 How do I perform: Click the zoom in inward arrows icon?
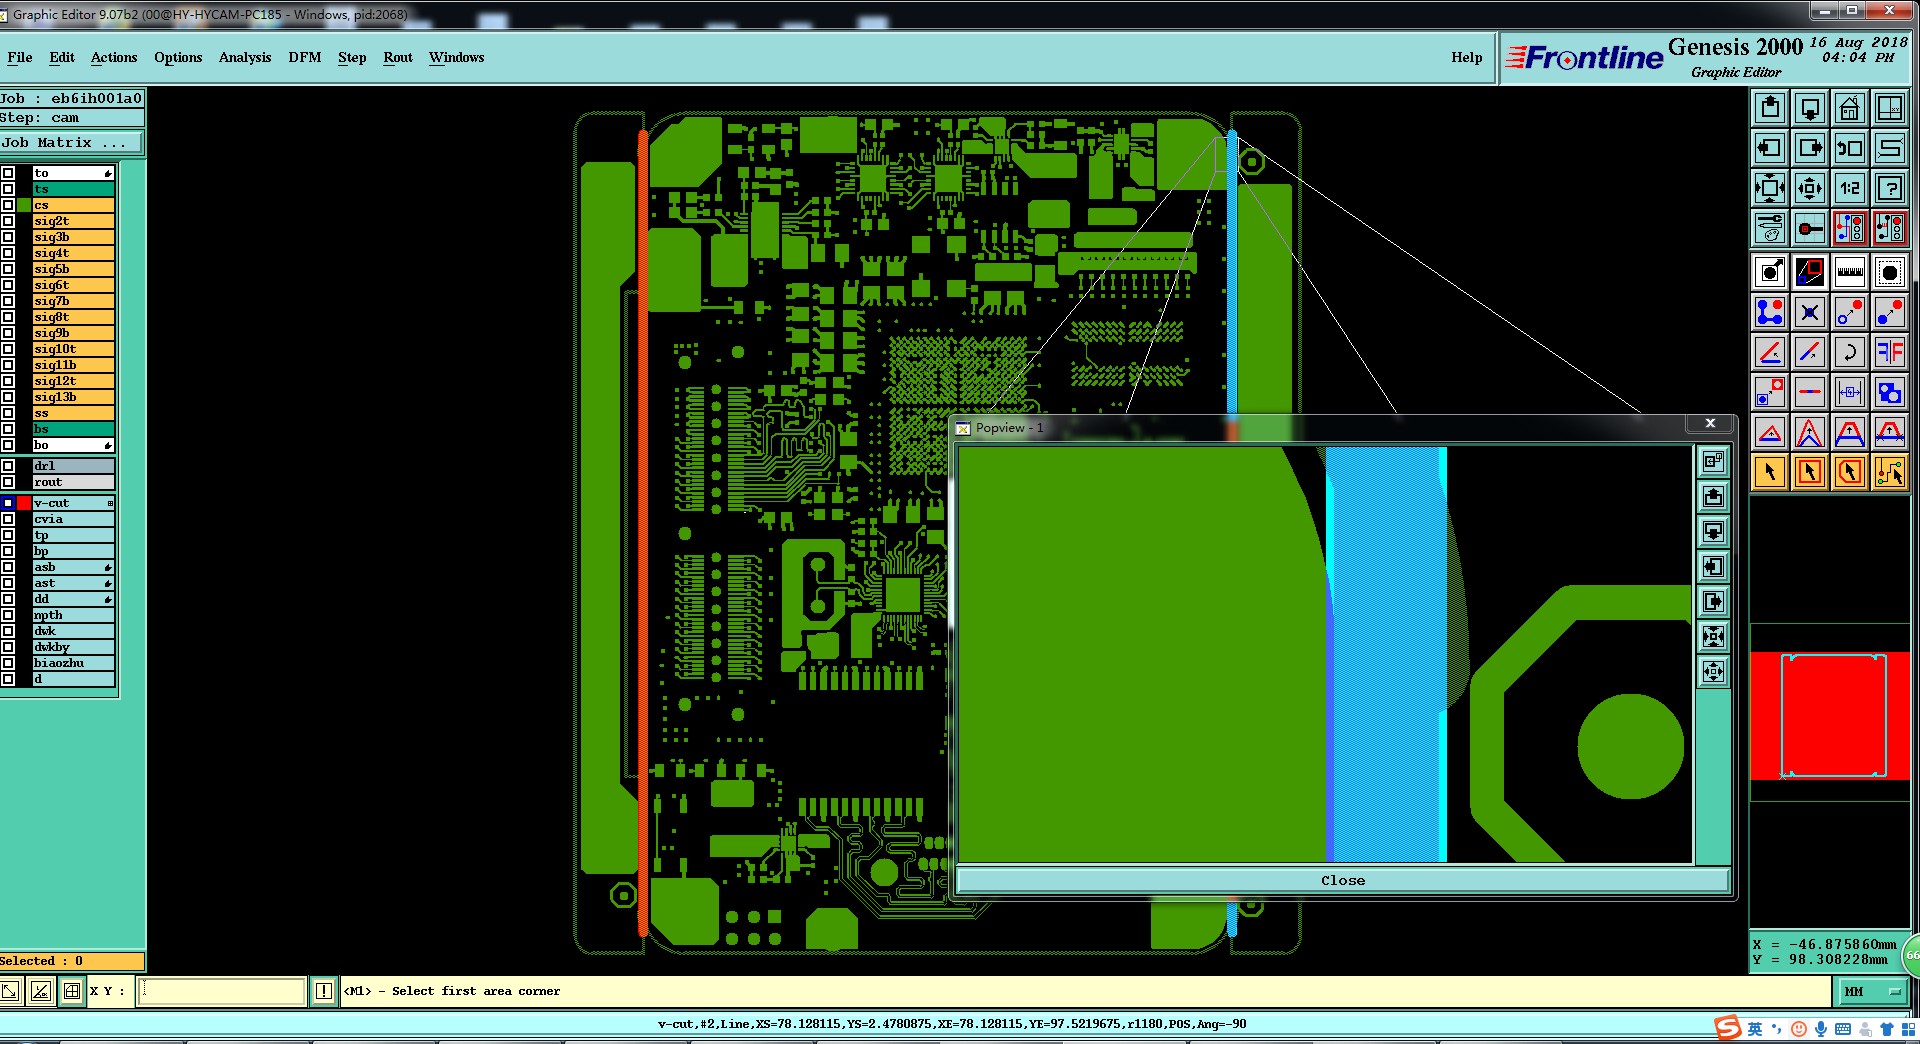(1770, 188)
